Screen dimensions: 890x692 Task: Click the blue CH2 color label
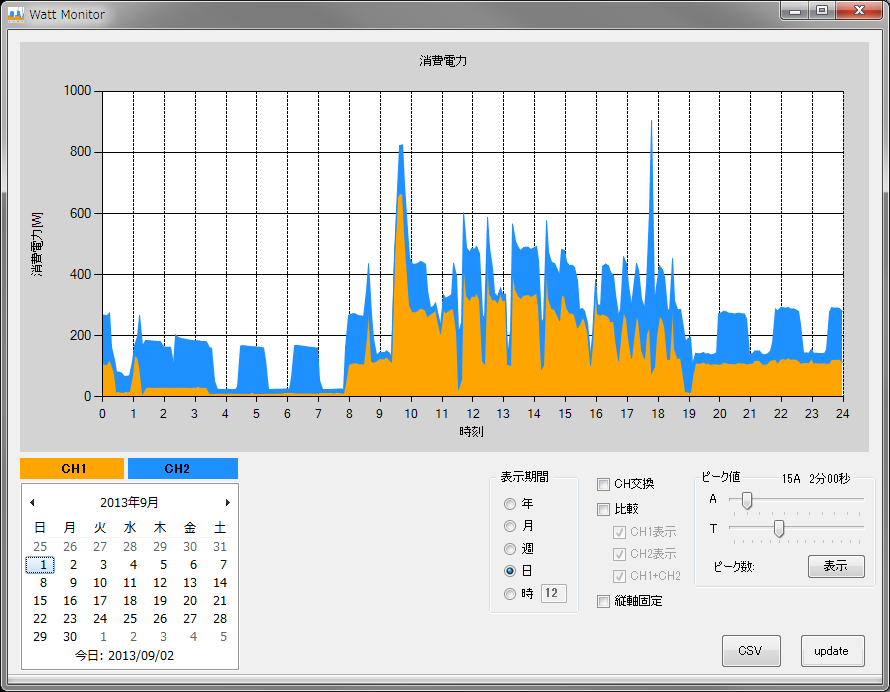(183, 468)
